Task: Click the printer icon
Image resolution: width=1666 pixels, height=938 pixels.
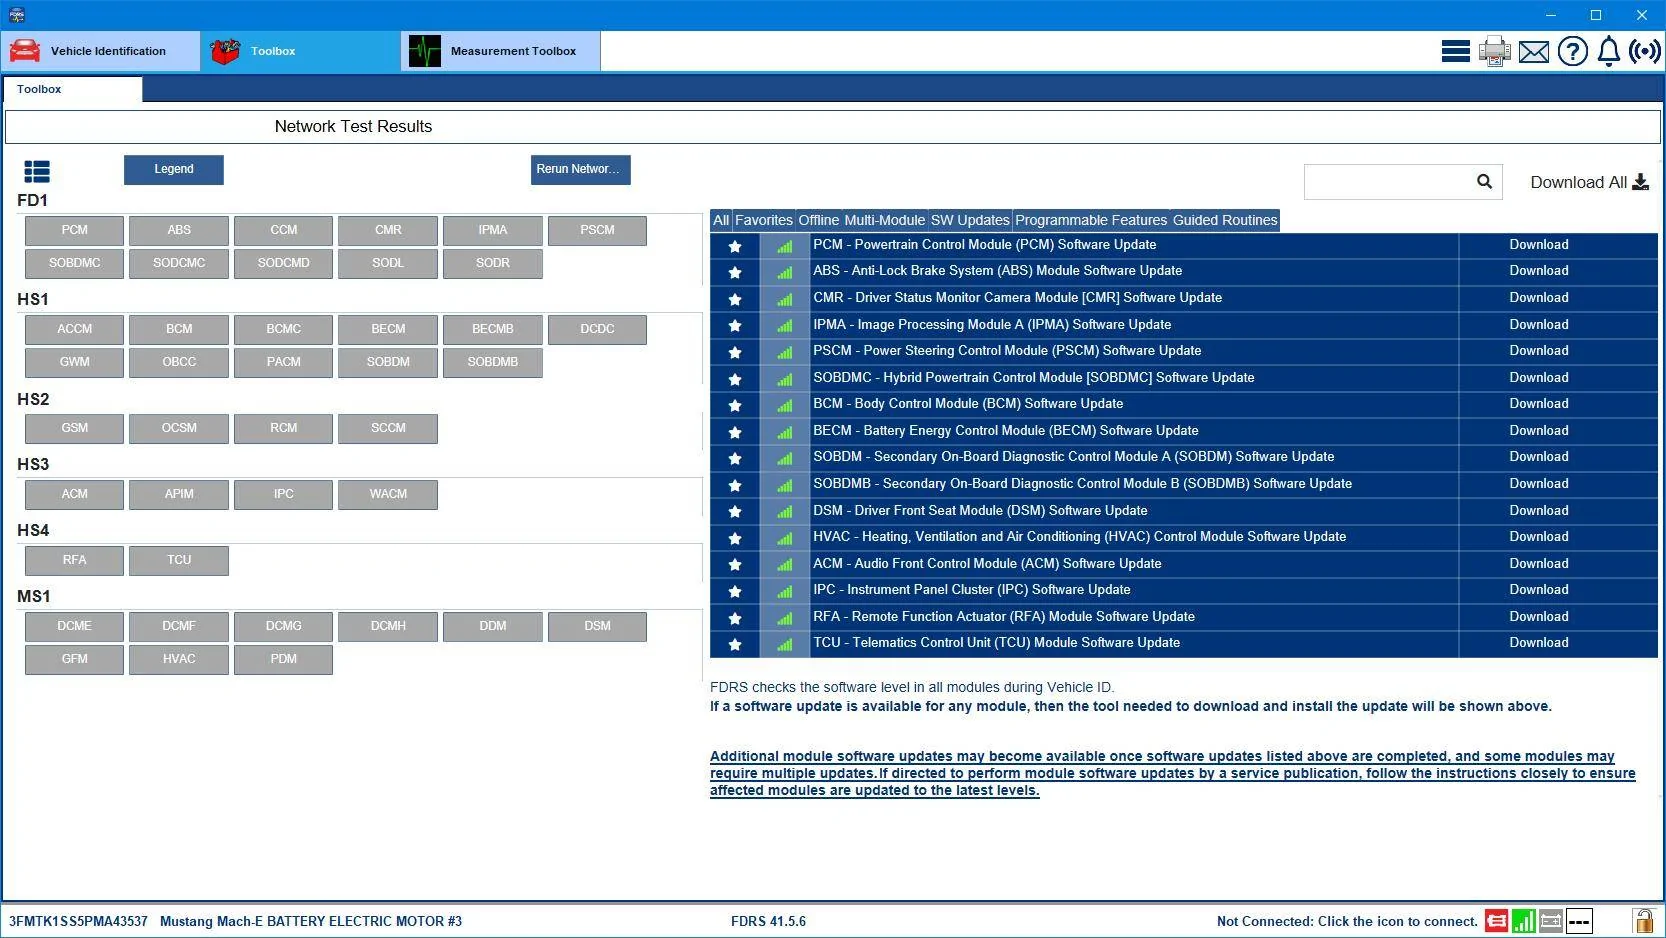Action: coord(1495,51)
